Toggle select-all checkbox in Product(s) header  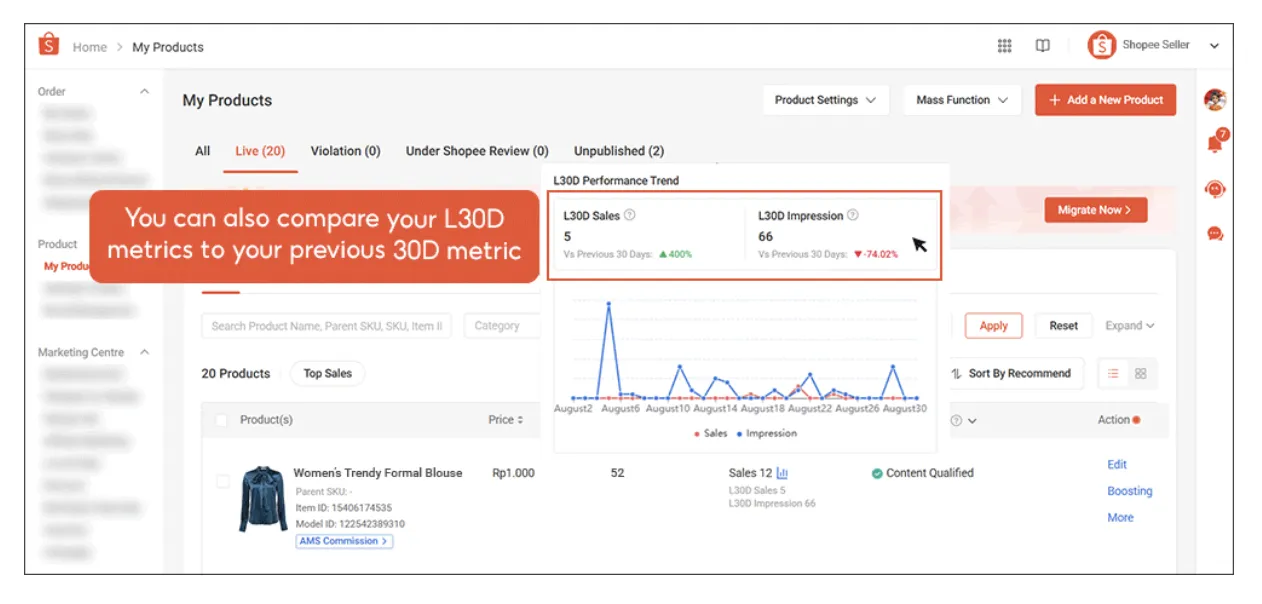coord(222,420)
